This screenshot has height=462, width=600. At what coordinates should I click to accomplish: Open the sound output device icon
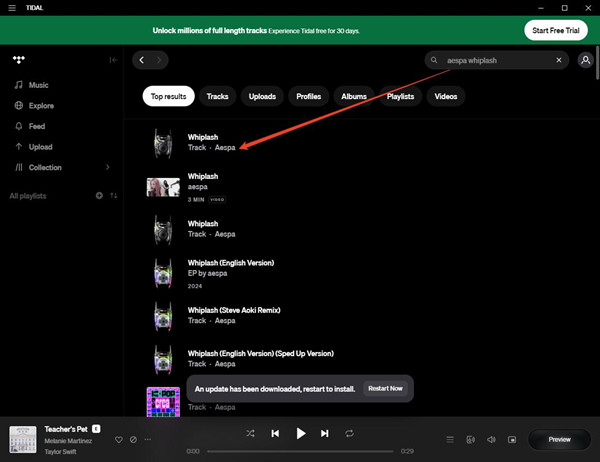[x=471, y=439]
